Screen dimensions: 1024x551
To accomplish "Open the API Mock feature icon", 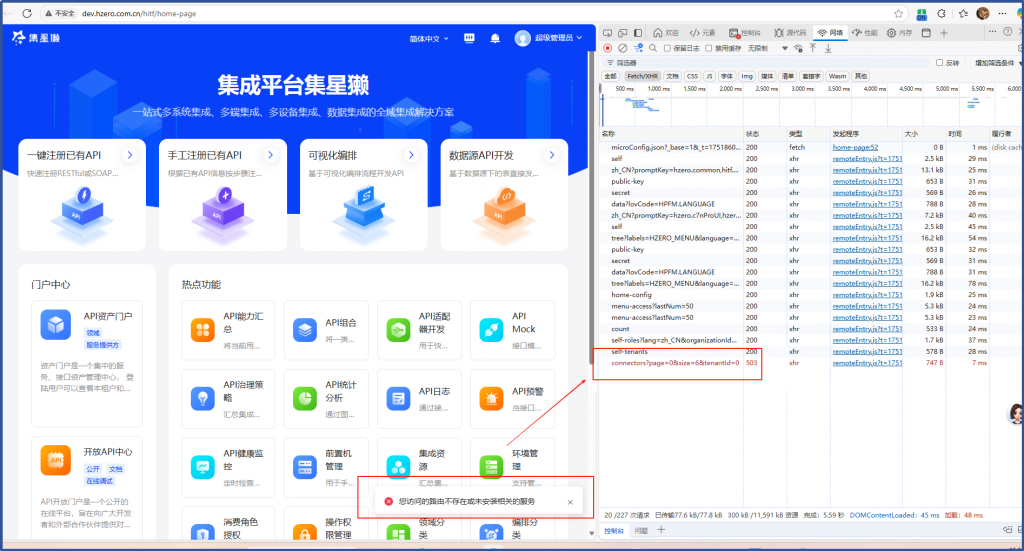I will [x=491, y=329].
